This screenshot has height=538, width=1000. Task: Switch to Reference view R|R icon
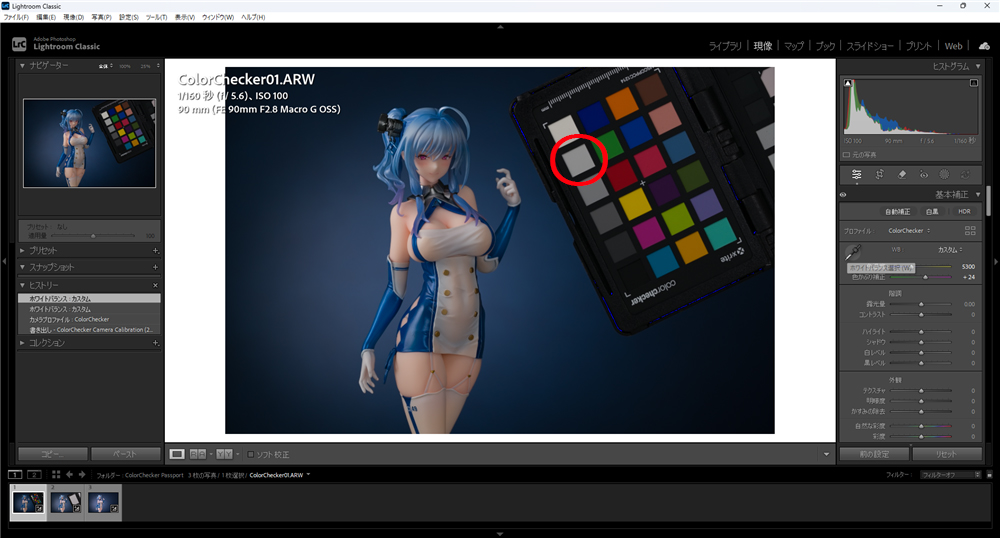(x=198, y=454)
